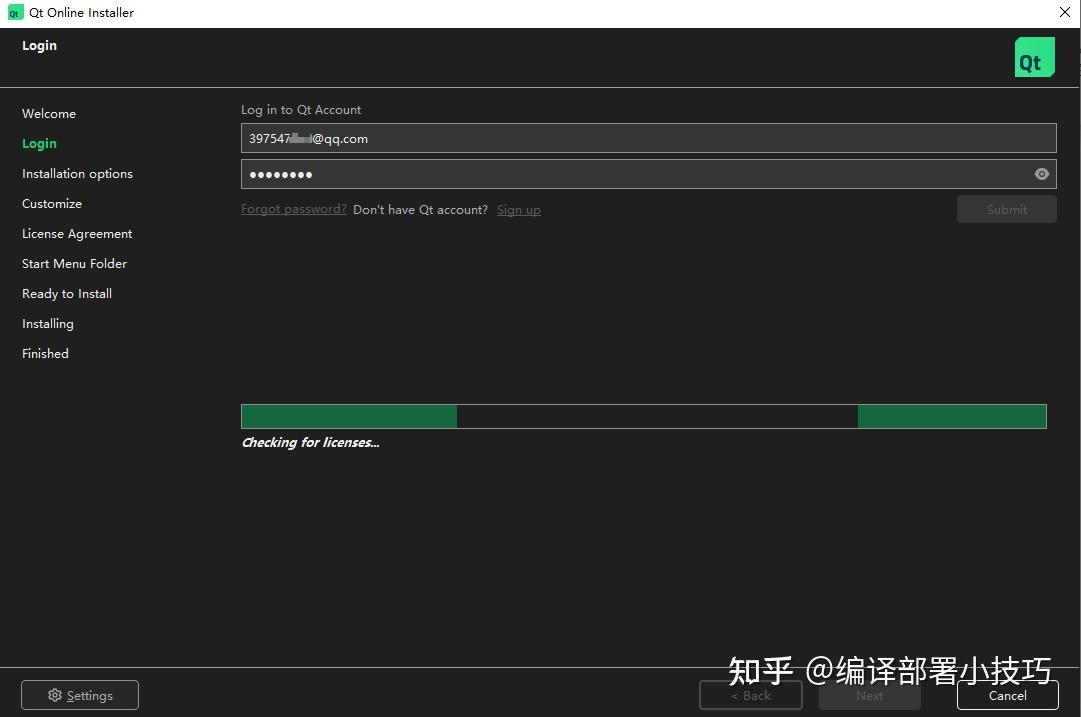Screen dimensions: 1081x717
Task: Open the Sign up link
Action: click(x=518, y=209)
